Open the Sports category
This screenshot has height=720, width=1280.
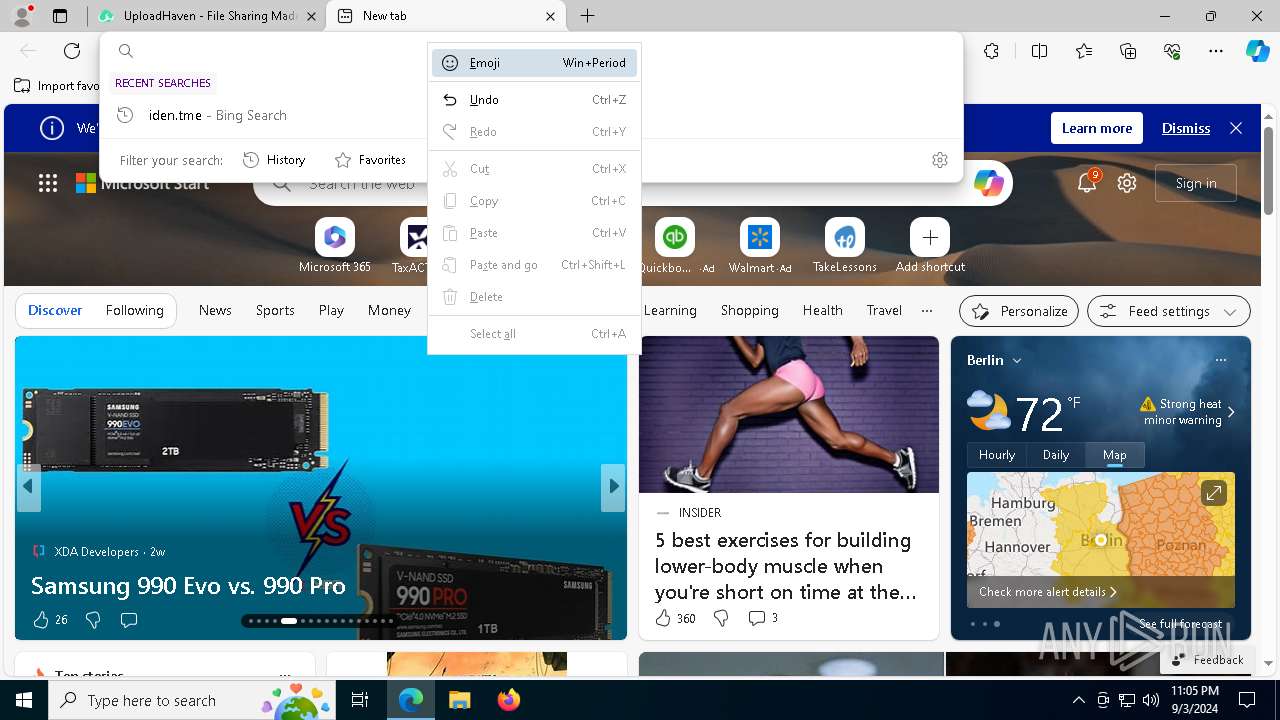coord(275,311)
